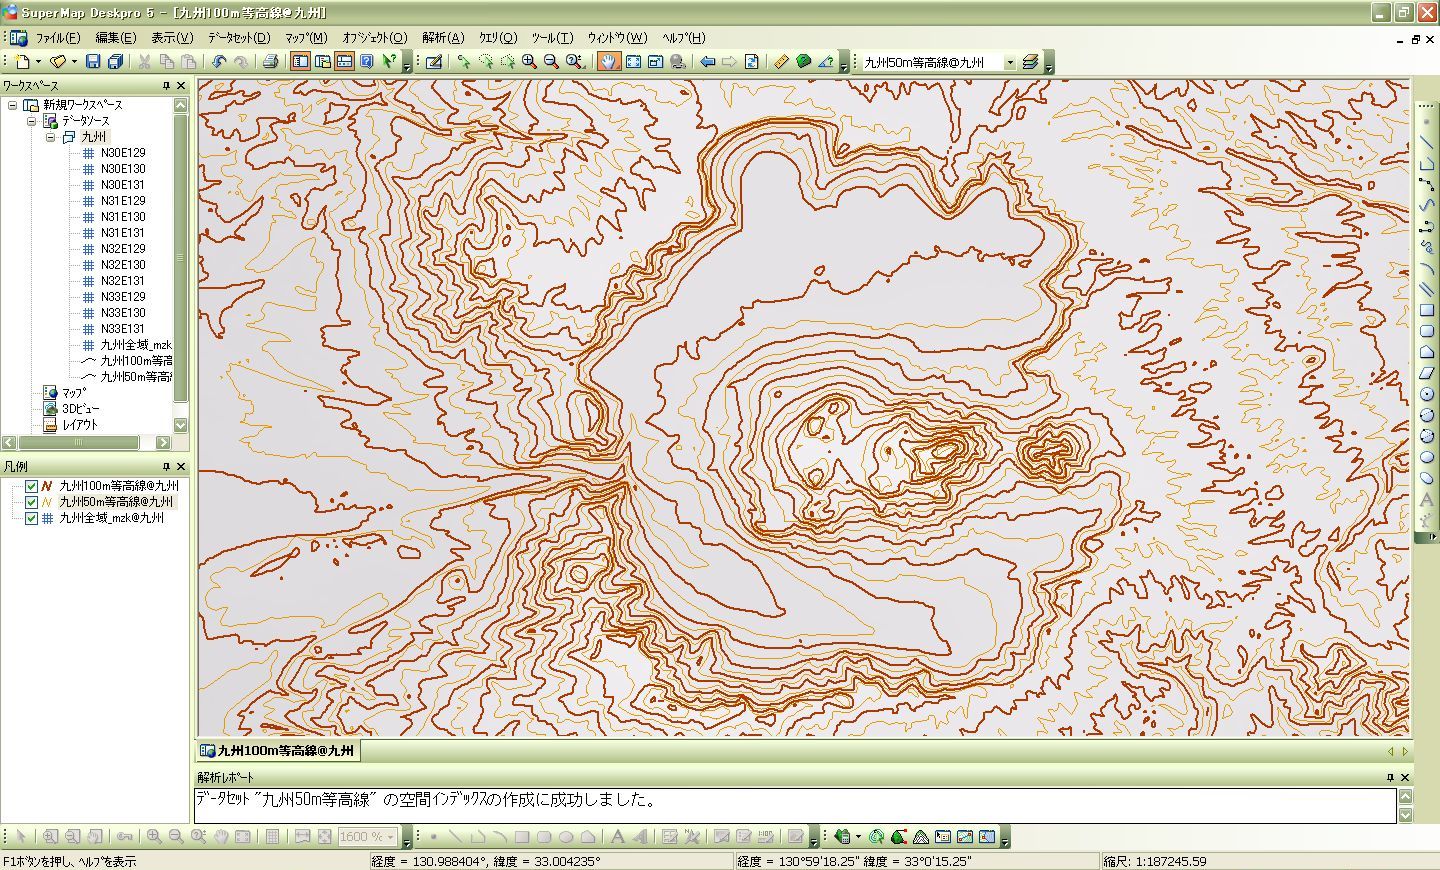The image size is (1440, 870).
Task: Click the 解析レポート output scroll-down arrow
Action: 1405,815
